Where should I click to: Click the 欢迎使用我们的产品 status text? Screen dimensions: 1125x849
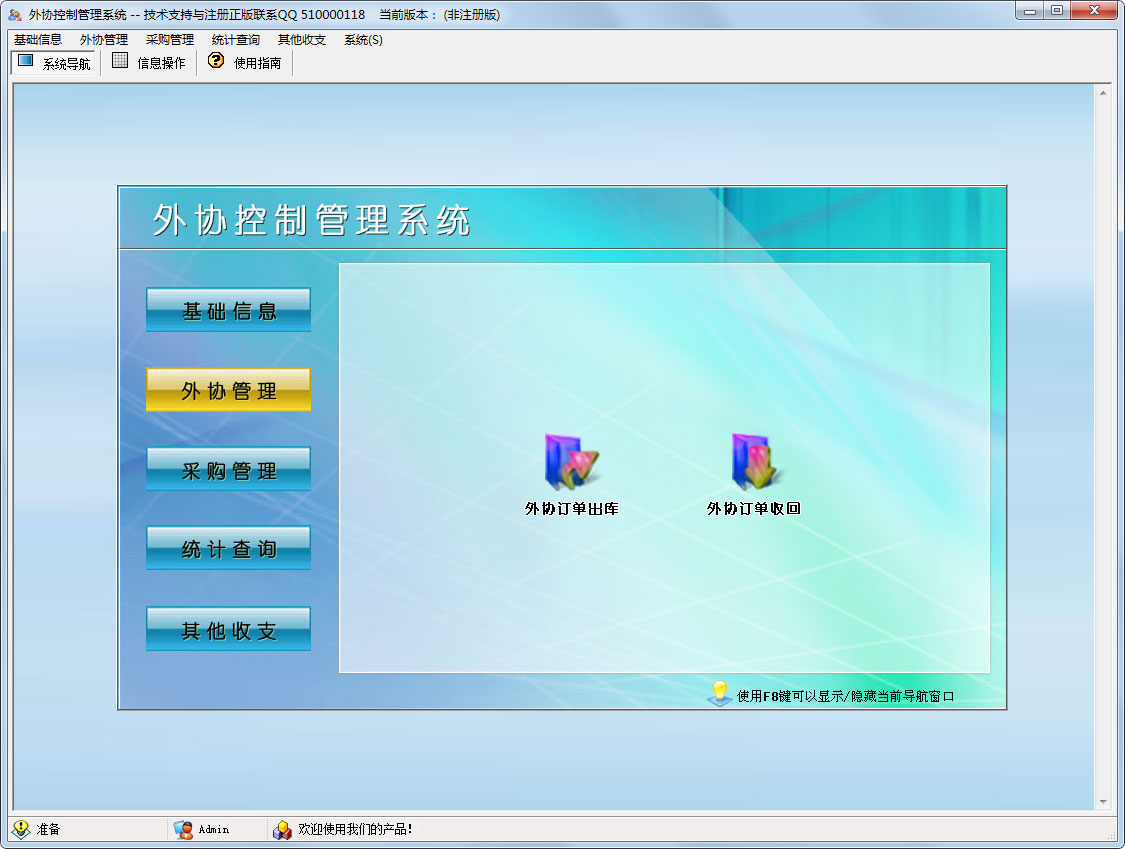click(x=355, y=830)
